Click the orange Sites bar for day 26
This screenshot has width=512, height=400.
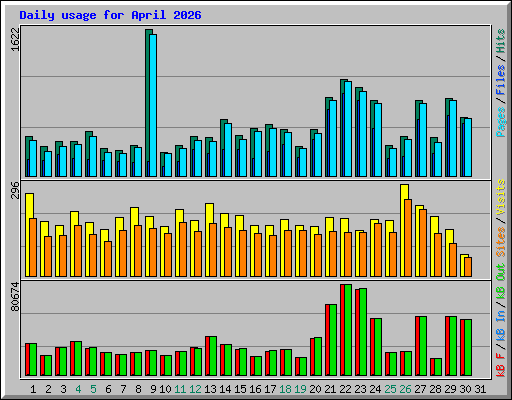[408, 238]
